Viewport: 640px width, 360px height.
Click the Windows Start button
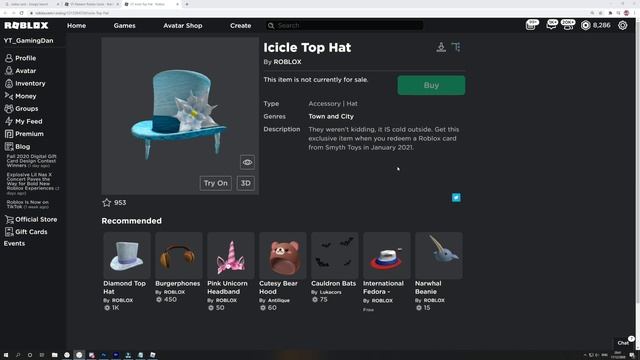pos(6,355)
